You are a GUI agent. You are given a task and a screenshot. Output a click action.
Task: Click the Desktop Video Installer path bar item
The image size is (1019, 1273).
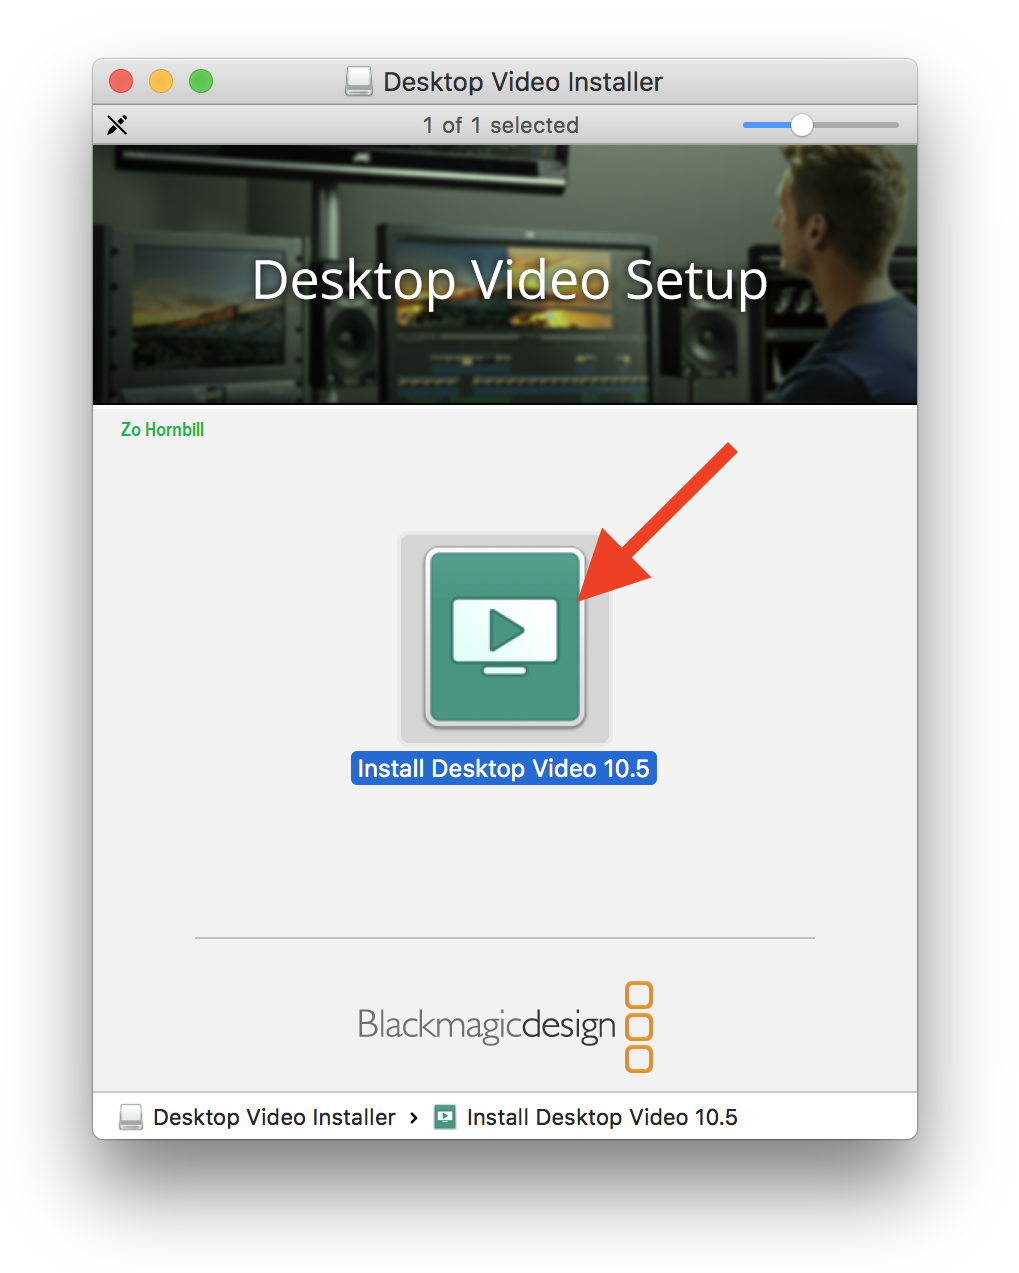pos(257,1117)
